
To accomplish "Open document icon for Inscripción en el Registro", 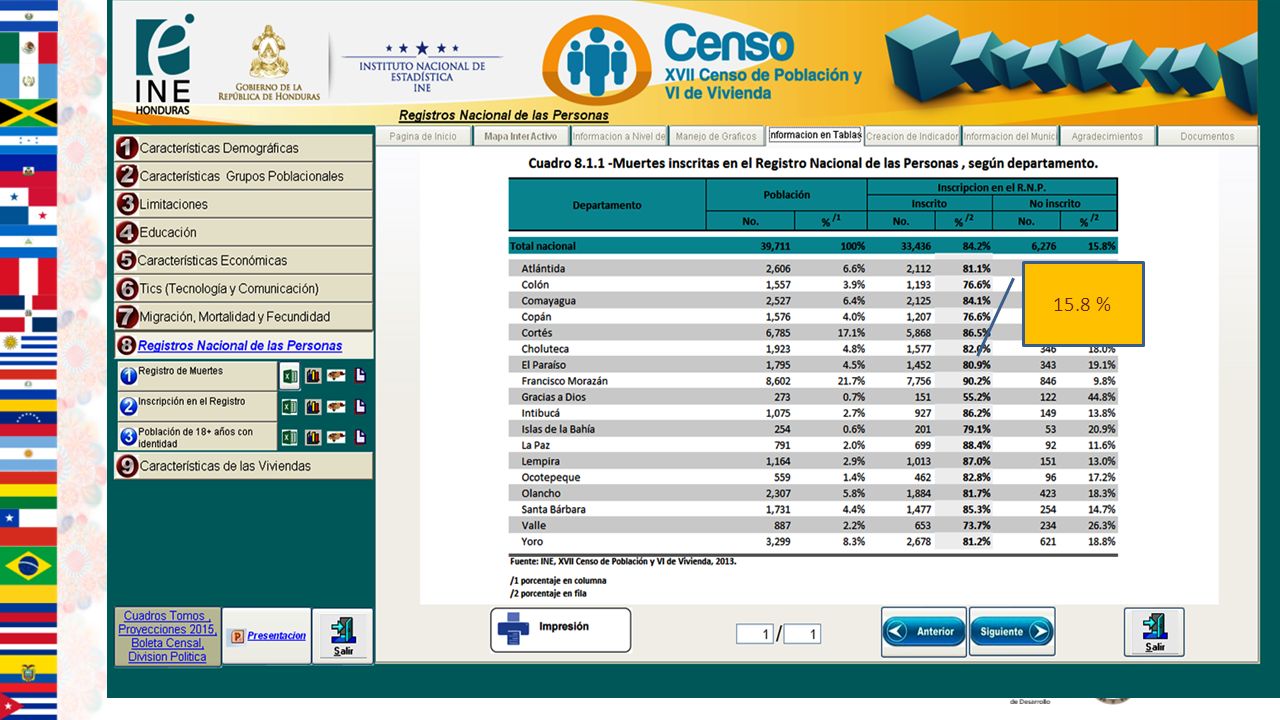I will coord(361,407).
